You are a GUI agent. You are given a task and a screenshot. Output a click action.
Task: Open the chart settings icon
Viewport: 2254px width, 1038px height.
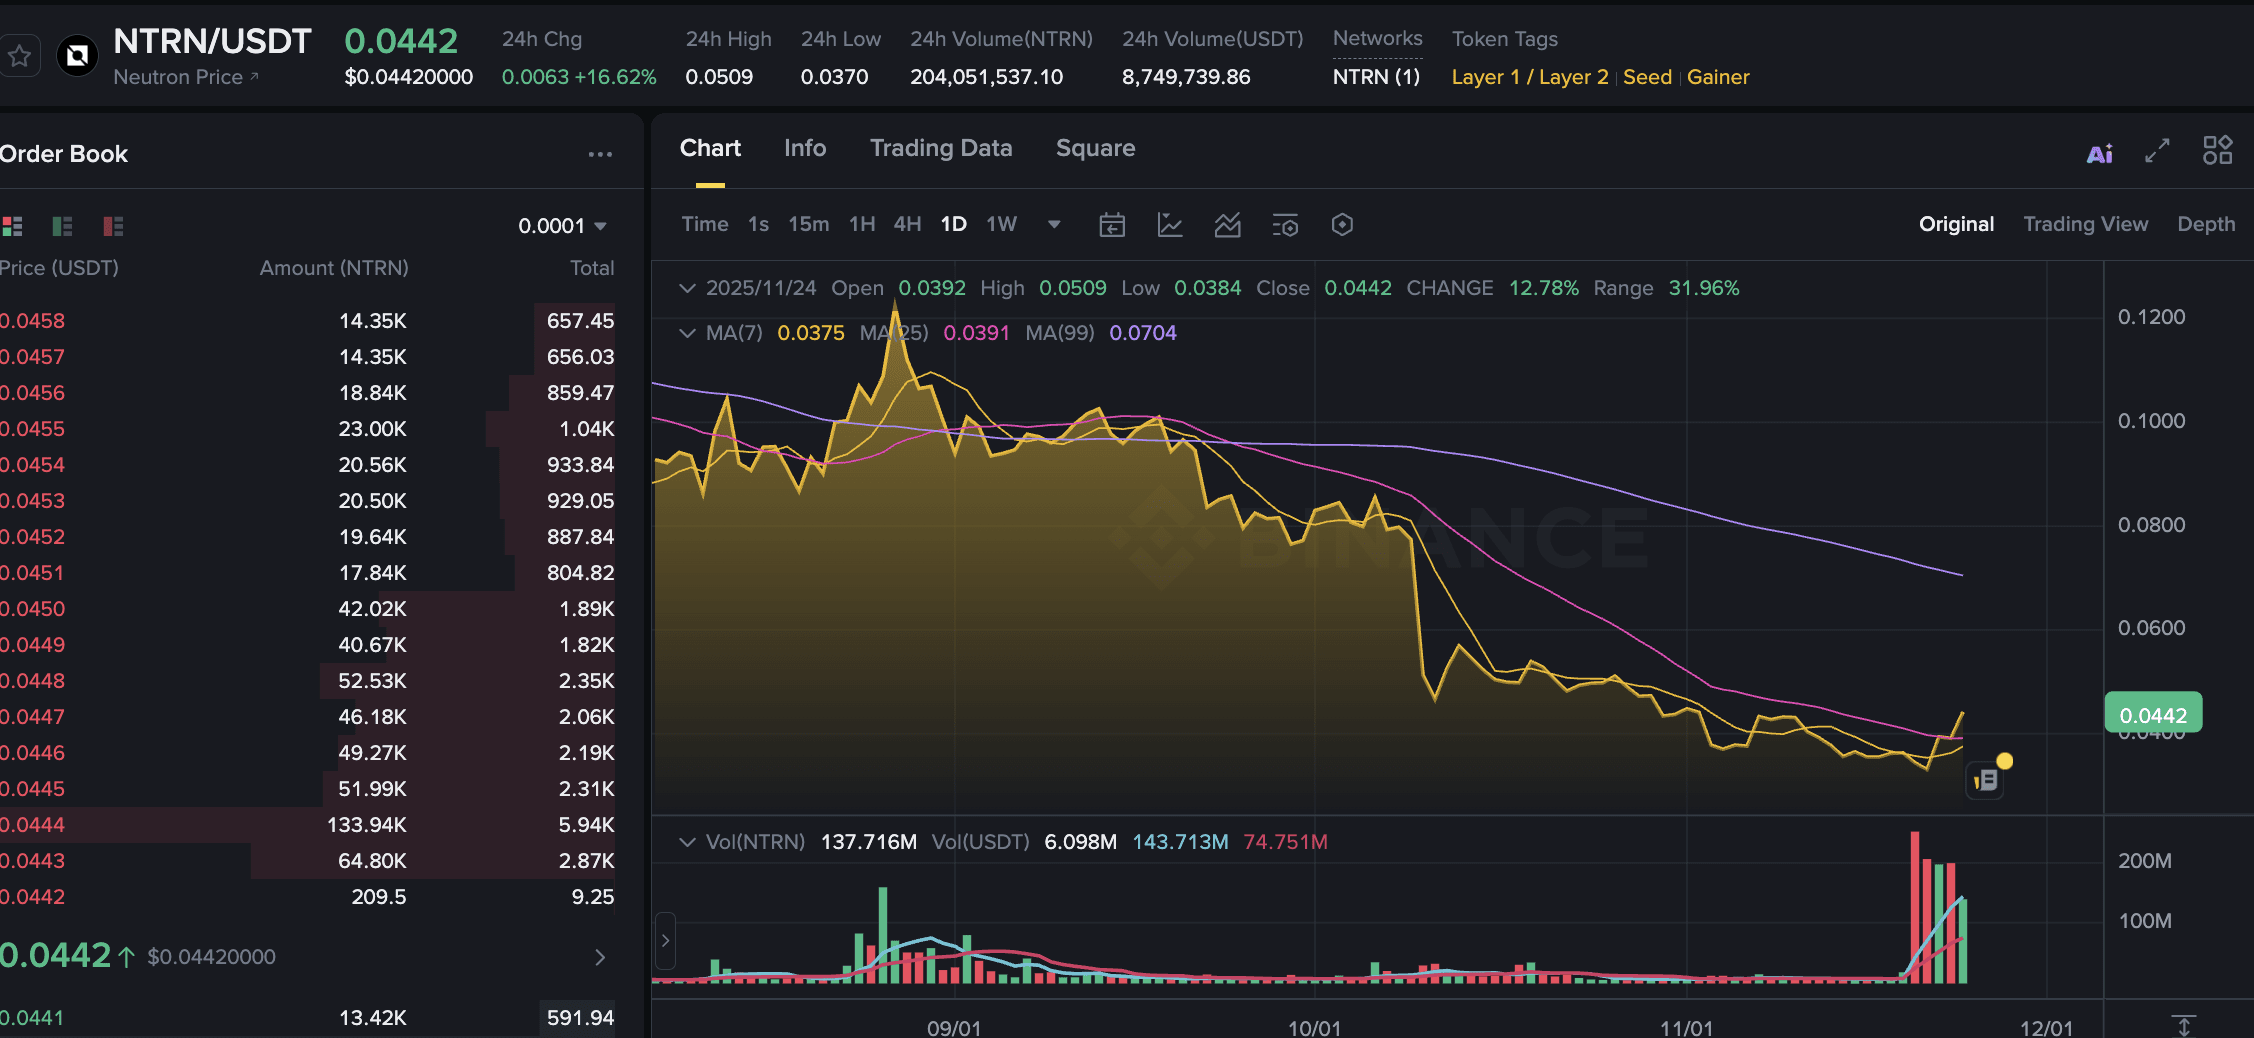pos(1343,225)
